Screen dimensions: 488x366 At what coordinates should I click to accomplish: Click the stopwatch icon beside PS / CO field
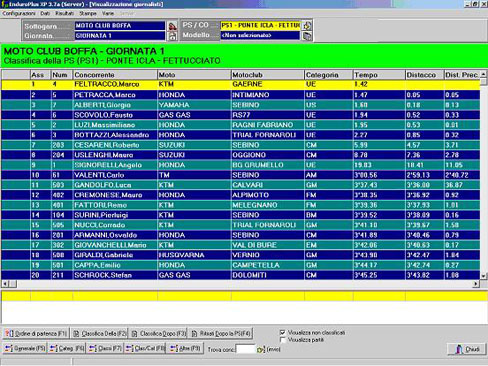tap(307, 25)
